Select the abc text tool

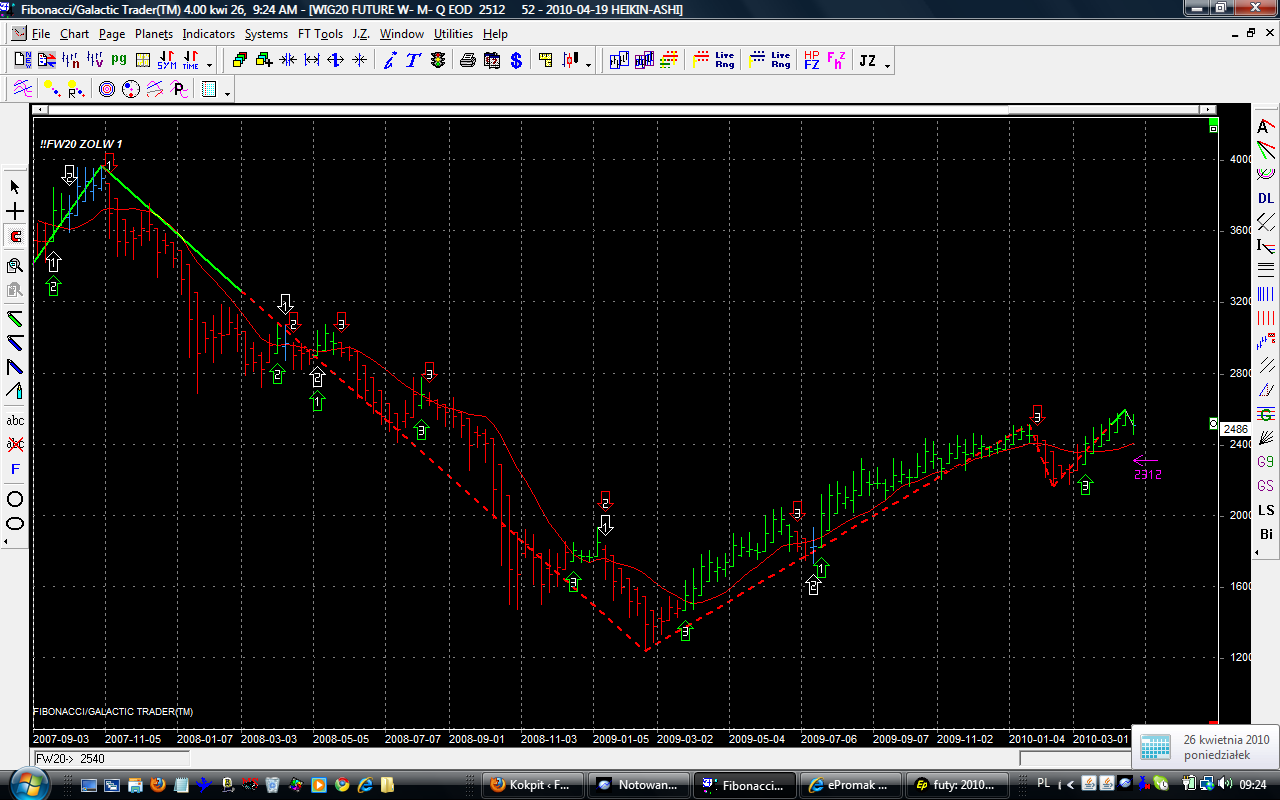pos(15,420)
